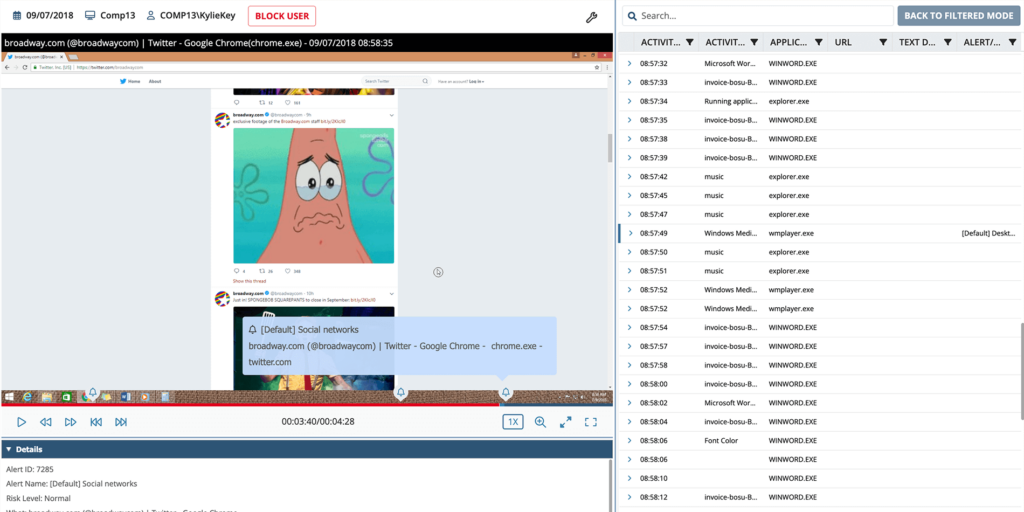Fast forward the session playback

pos(71,422)
